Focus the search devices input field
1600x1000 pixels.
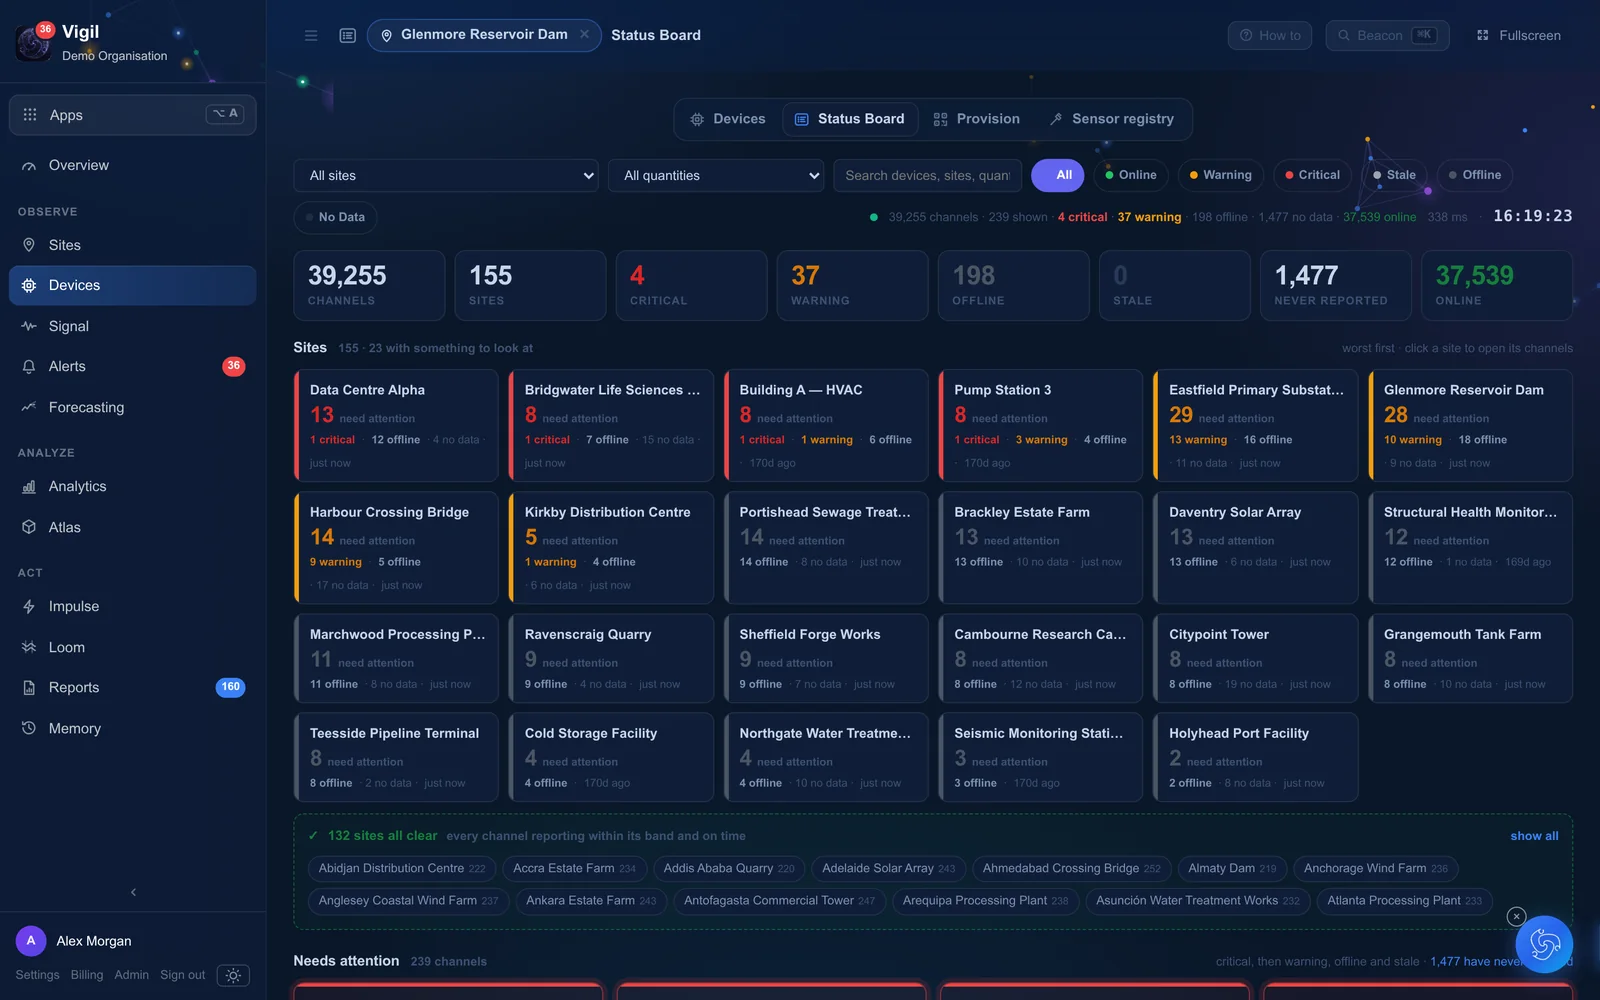928,176
